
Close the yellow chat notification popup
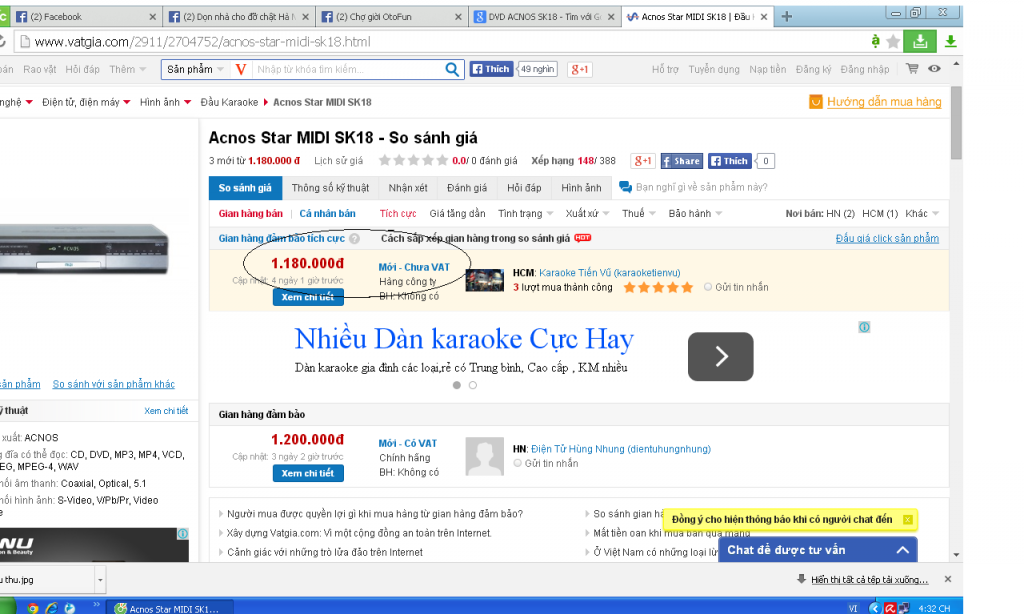point(907,520)
